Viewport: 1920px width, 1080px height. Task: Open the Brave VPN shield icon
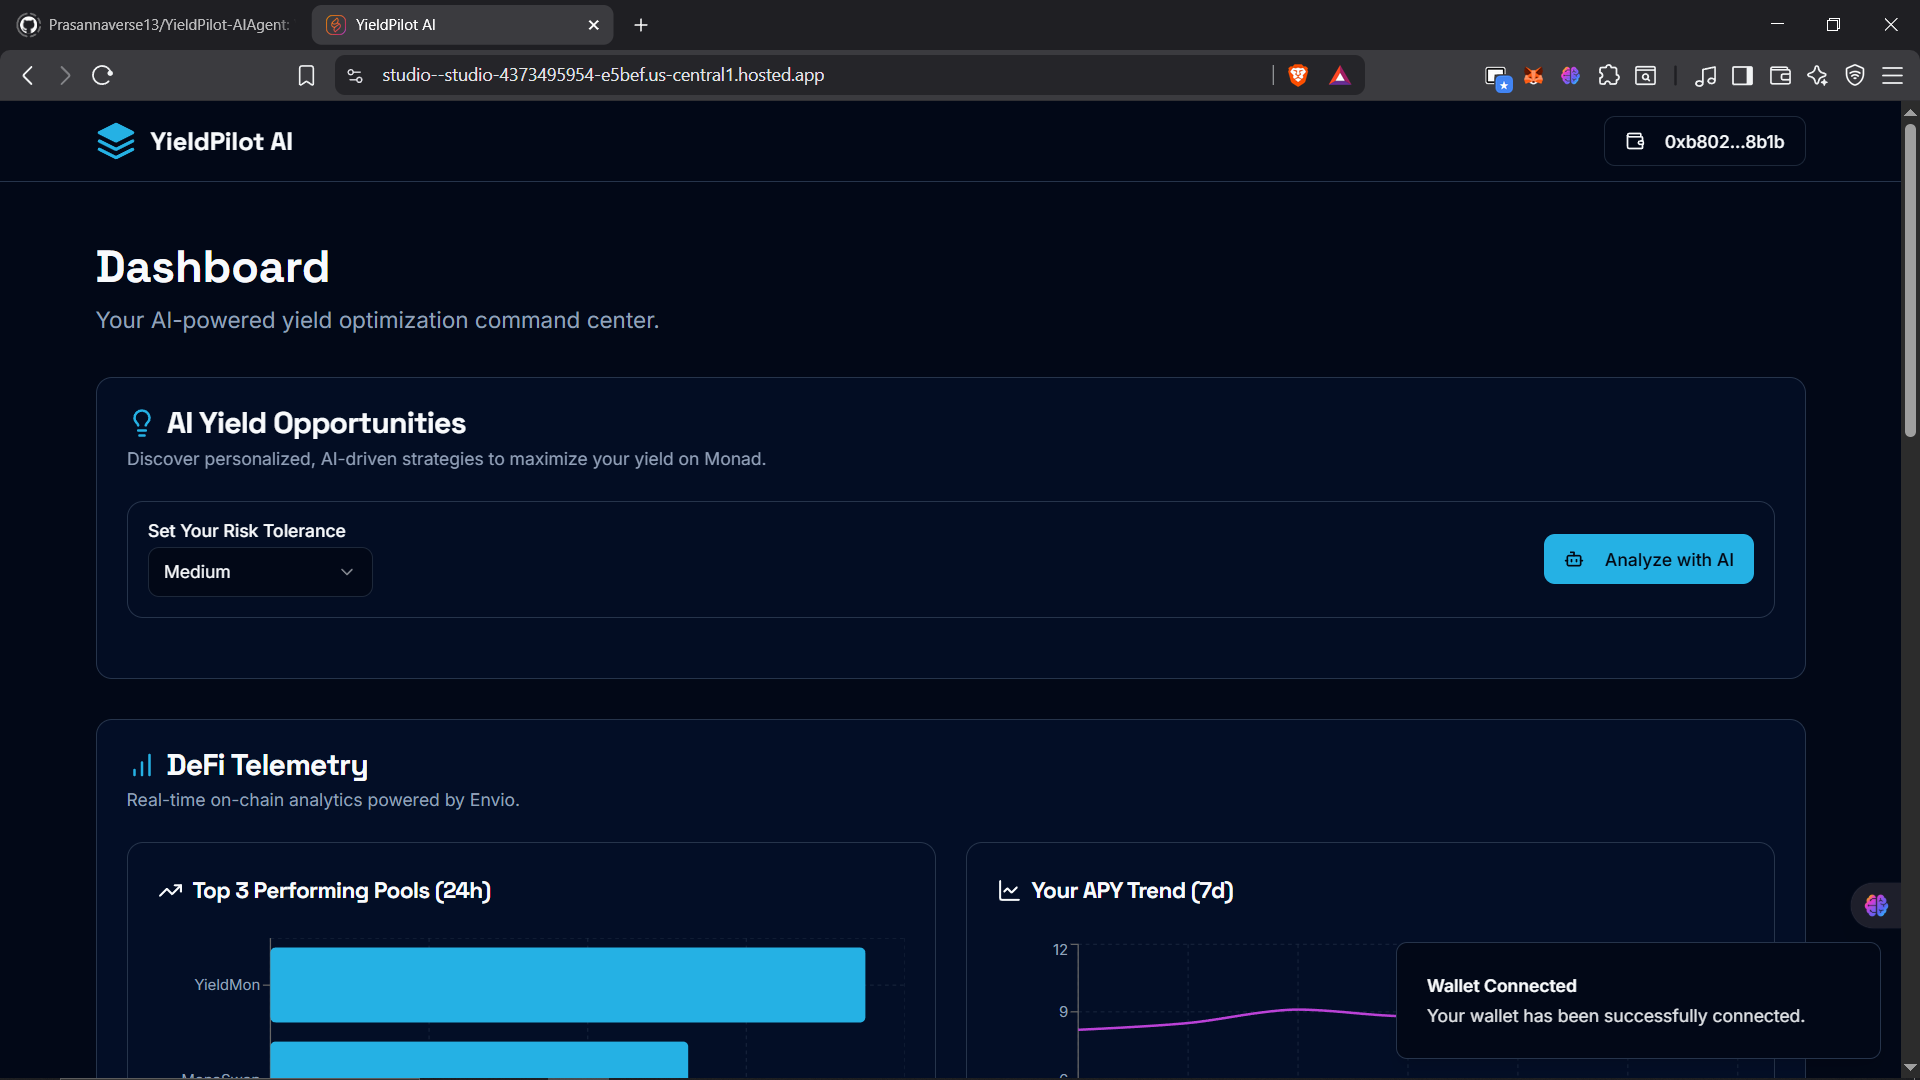click(x=1855, y=76)
